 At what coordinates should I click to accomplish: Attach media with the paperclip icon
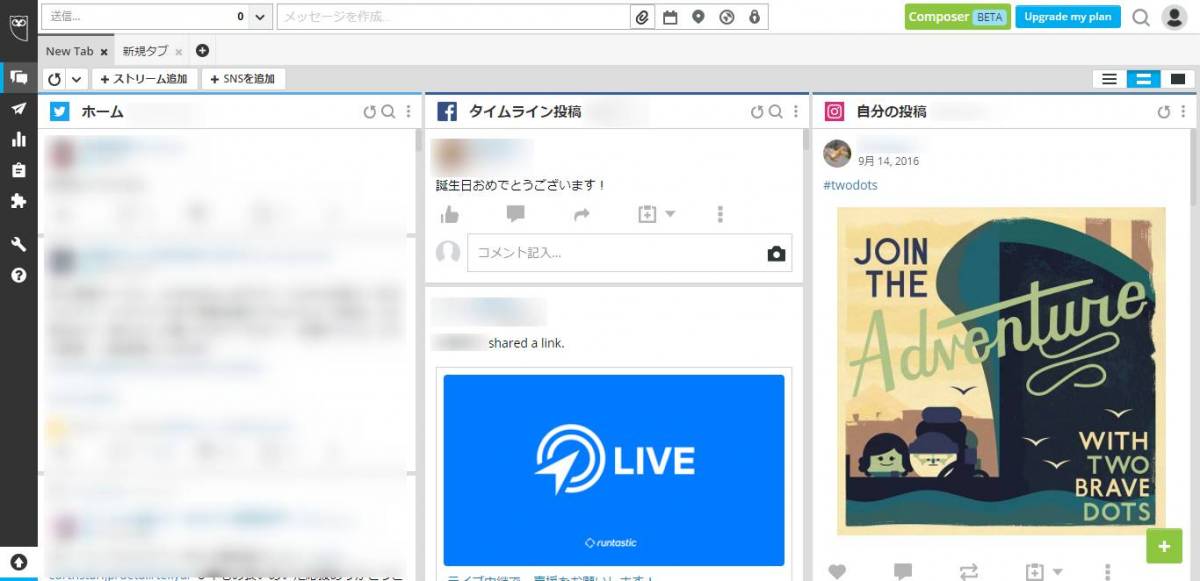(643, 17)
